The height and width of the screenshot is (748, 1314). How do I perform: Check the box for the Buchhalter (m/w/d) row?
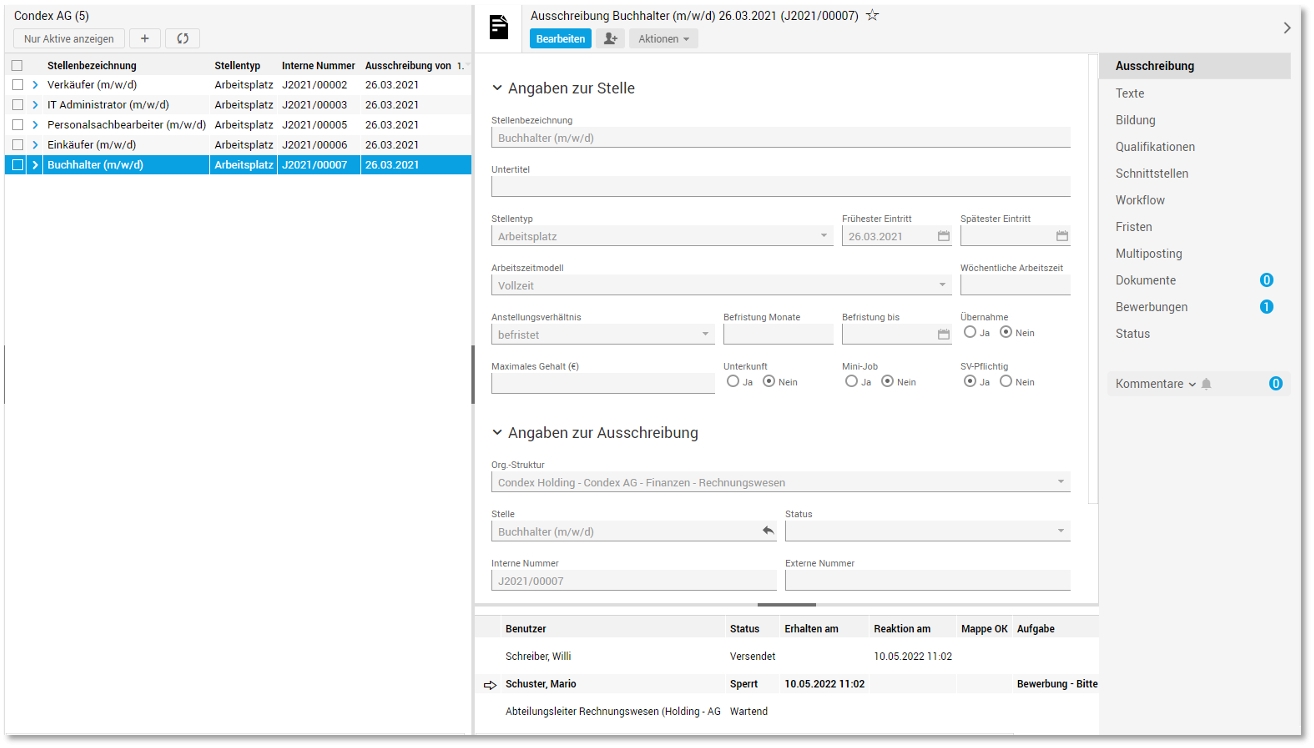[x=17, y=165]
